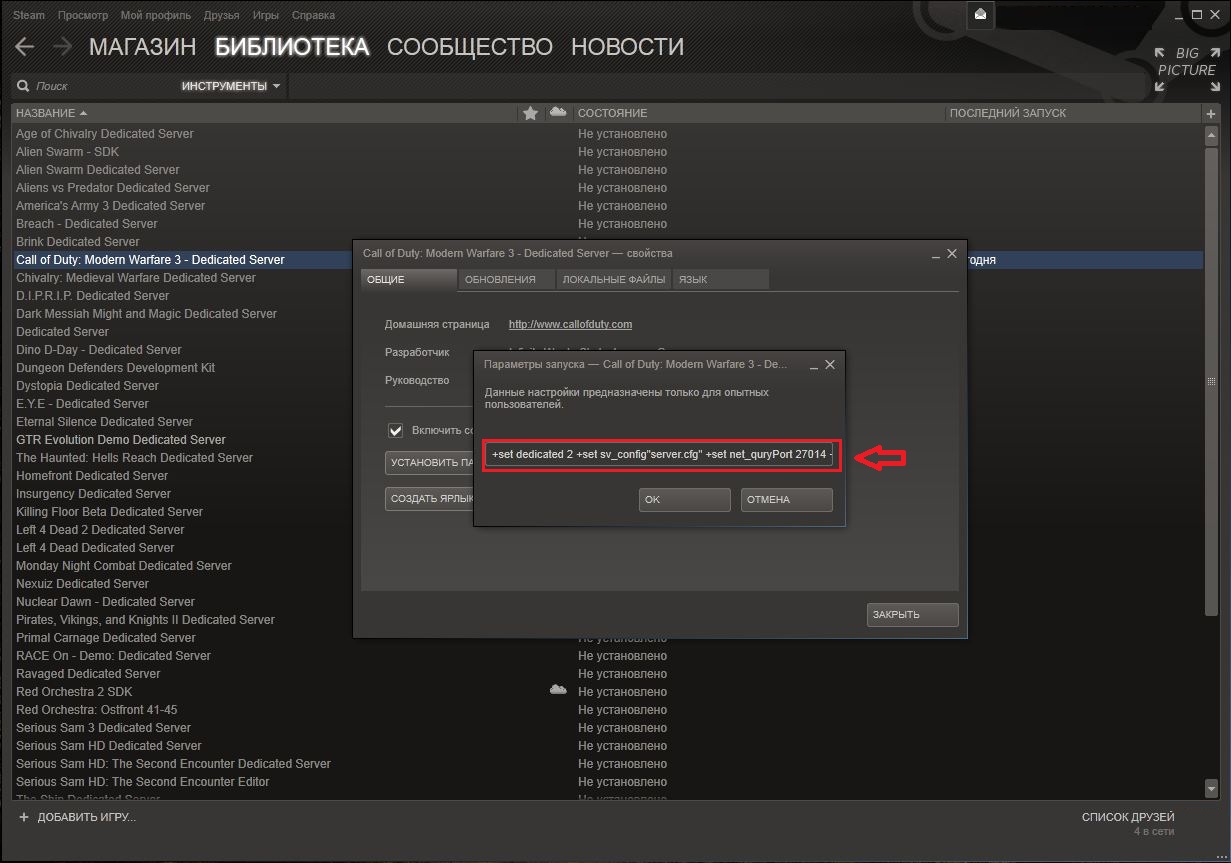Open the inbox envelope icon
The width and height of the screenshot is (1231, 863).
point(980,14)
